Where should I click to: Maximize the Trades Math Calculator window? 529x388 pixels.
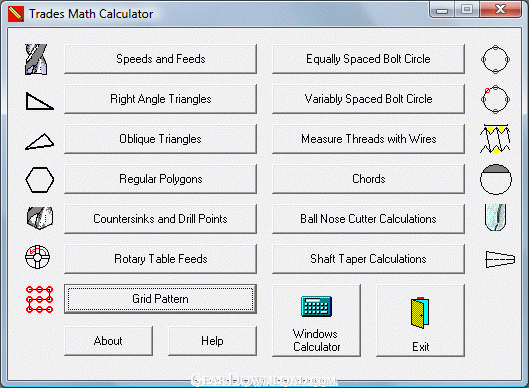(x=467, y=10)
